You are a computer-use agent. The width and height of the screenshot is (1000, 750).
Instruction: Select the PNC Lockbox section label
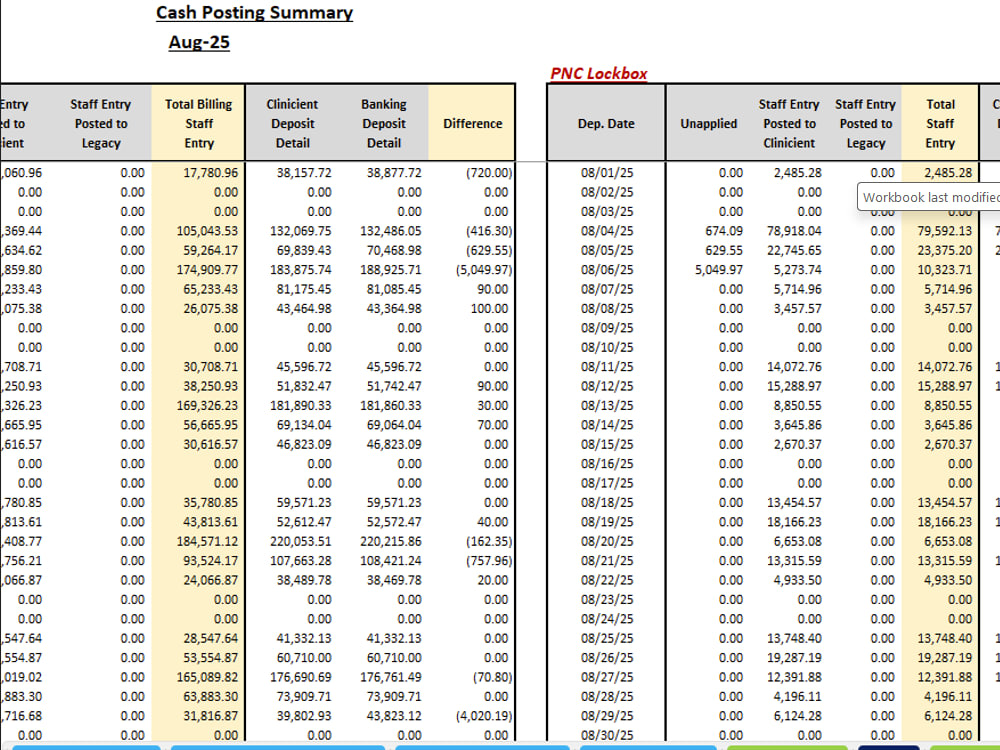pyautogui.click(x=599, y=73)
